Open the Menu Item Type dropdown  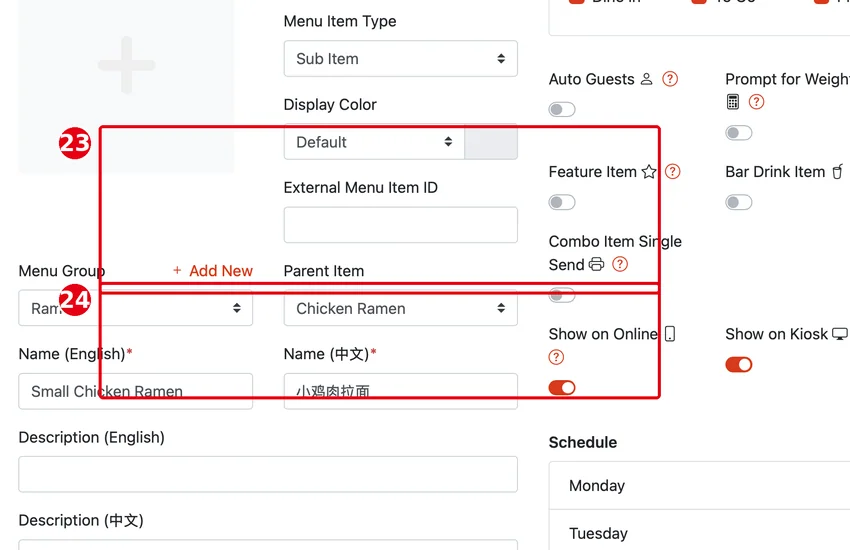click(401, 59)
